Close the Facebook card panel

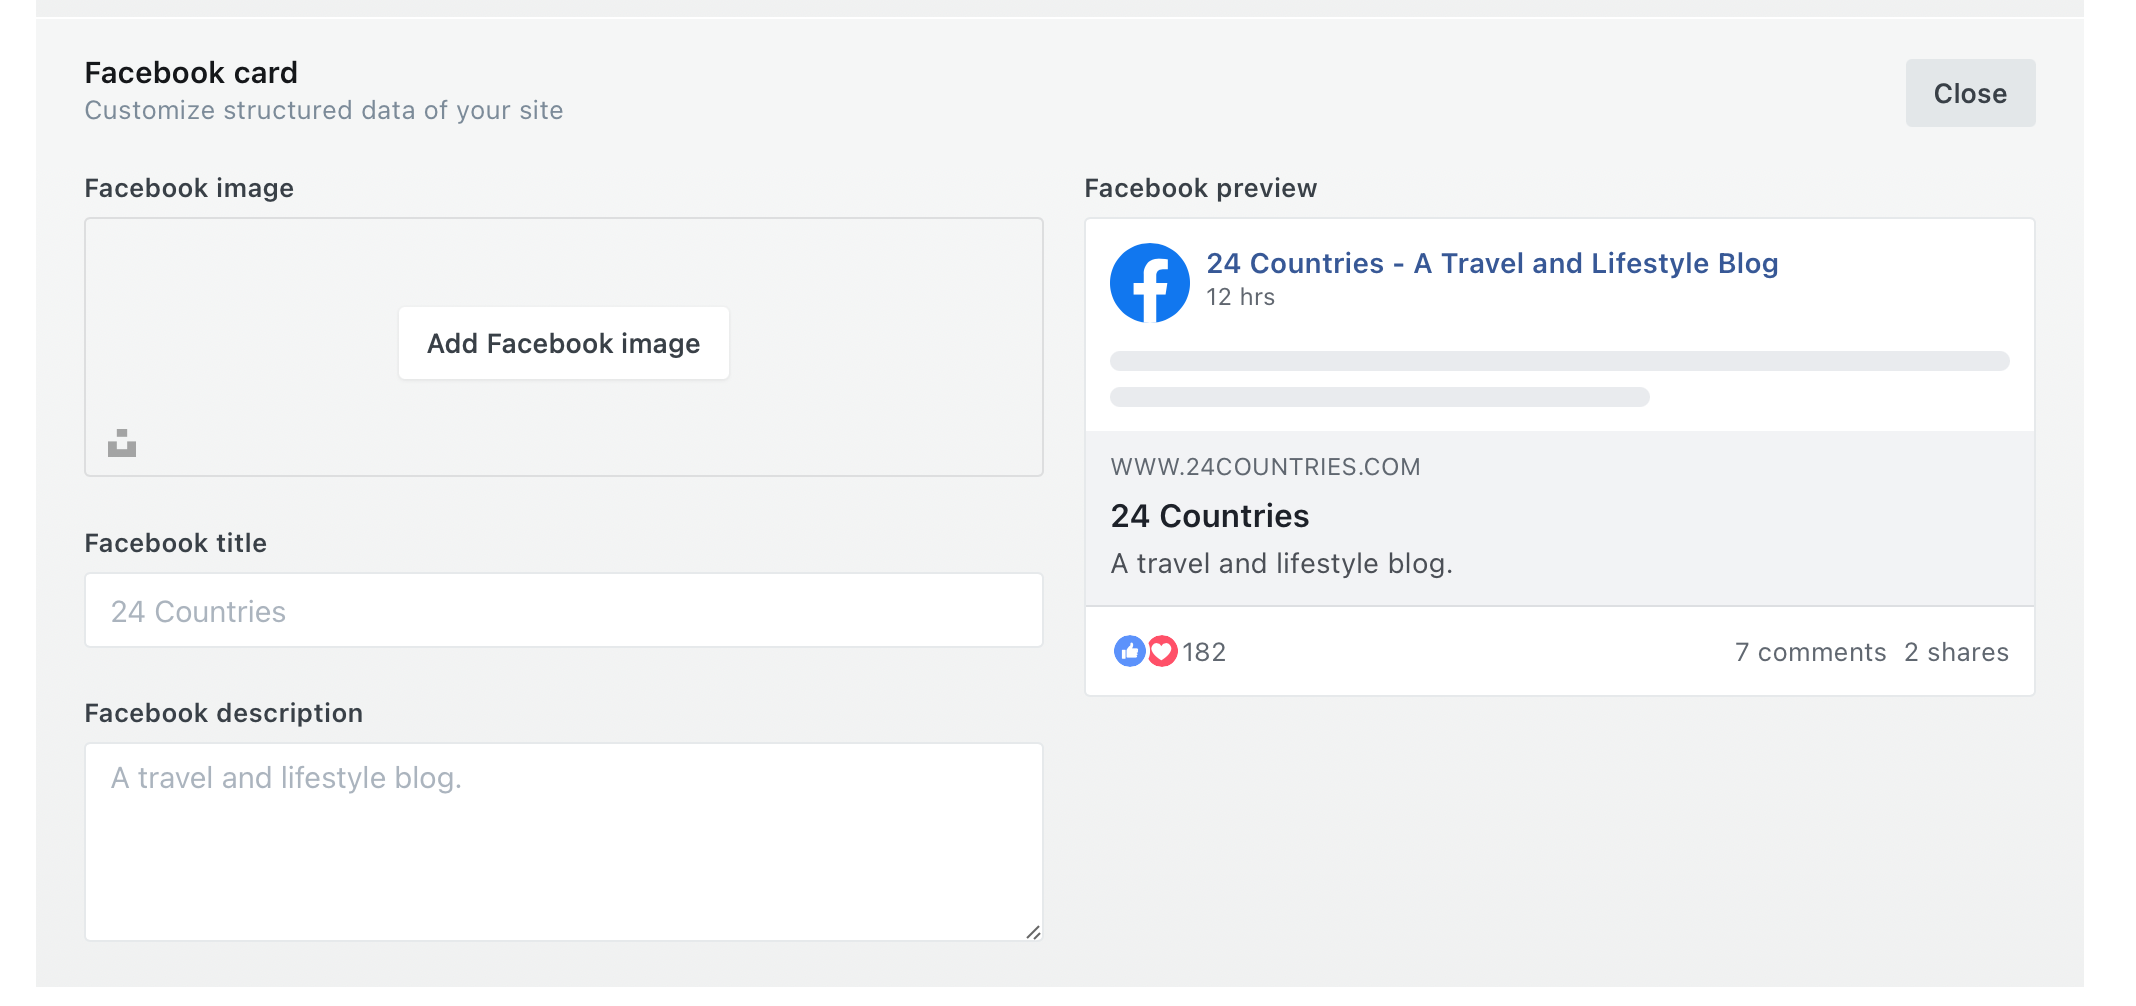click(x=1970, y=93)
